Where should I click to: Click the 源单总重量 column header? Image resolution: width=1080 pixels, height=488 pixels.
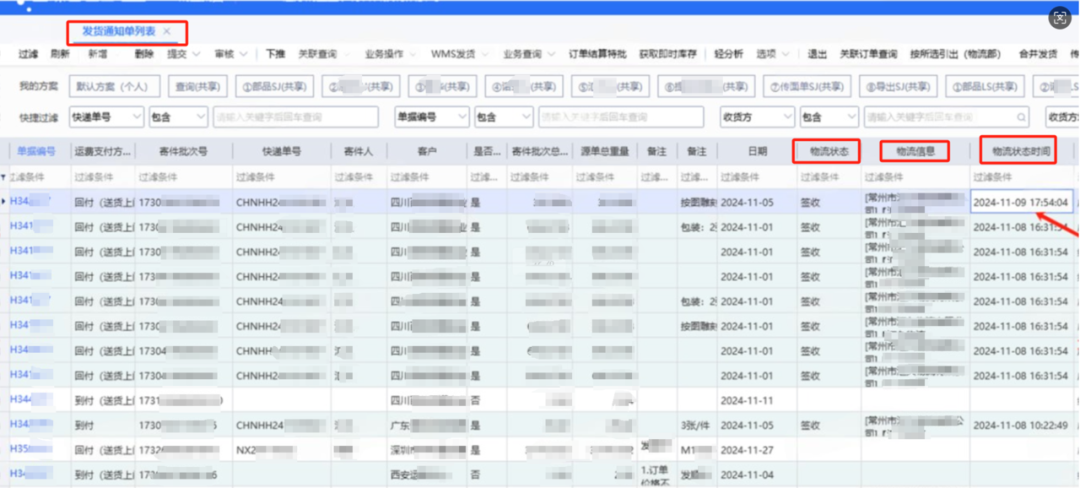[605, 151]
